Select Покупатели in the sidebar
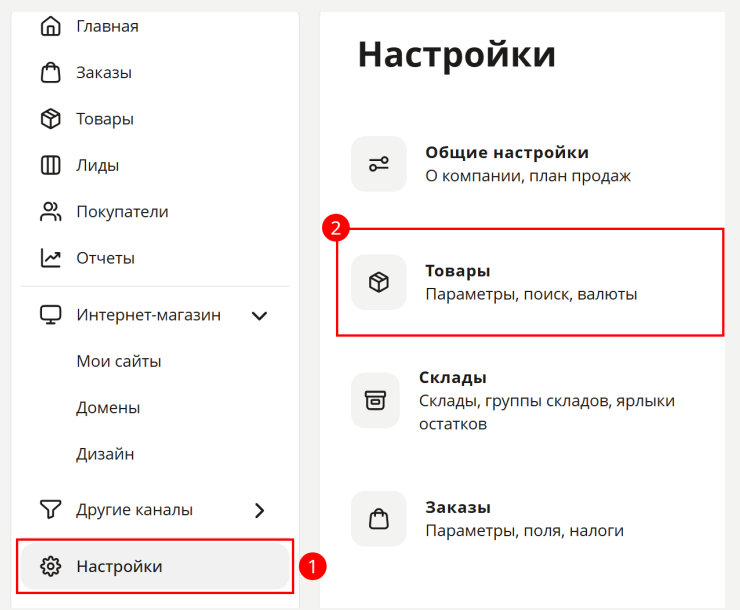The height and width of the screenshot is (610, 740). pyautogui.click(x=122, y=212)
